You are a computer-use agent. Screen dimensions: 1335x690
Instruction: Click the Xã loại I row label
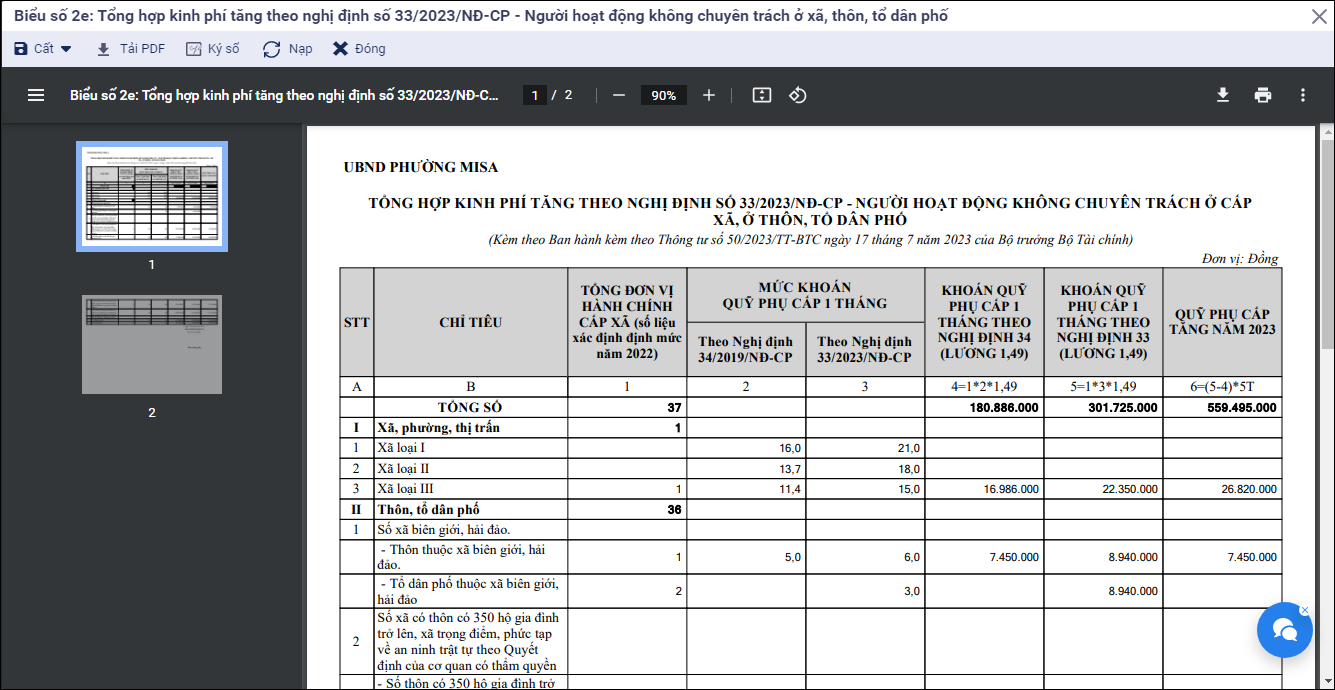click(x=401, y=448)
